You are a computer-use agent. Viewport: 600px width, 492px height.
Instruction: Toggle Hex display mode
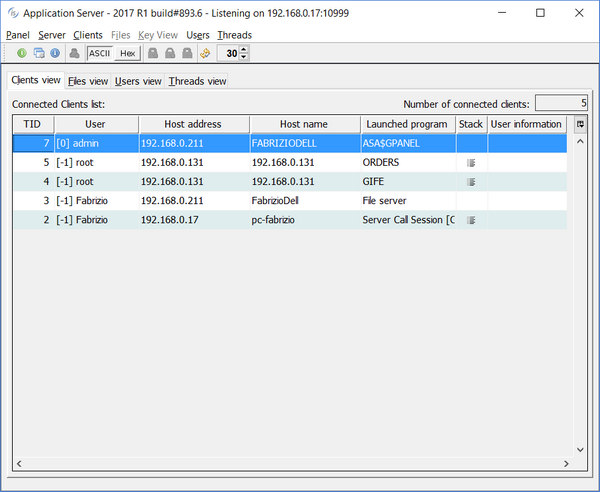point(127,53)
